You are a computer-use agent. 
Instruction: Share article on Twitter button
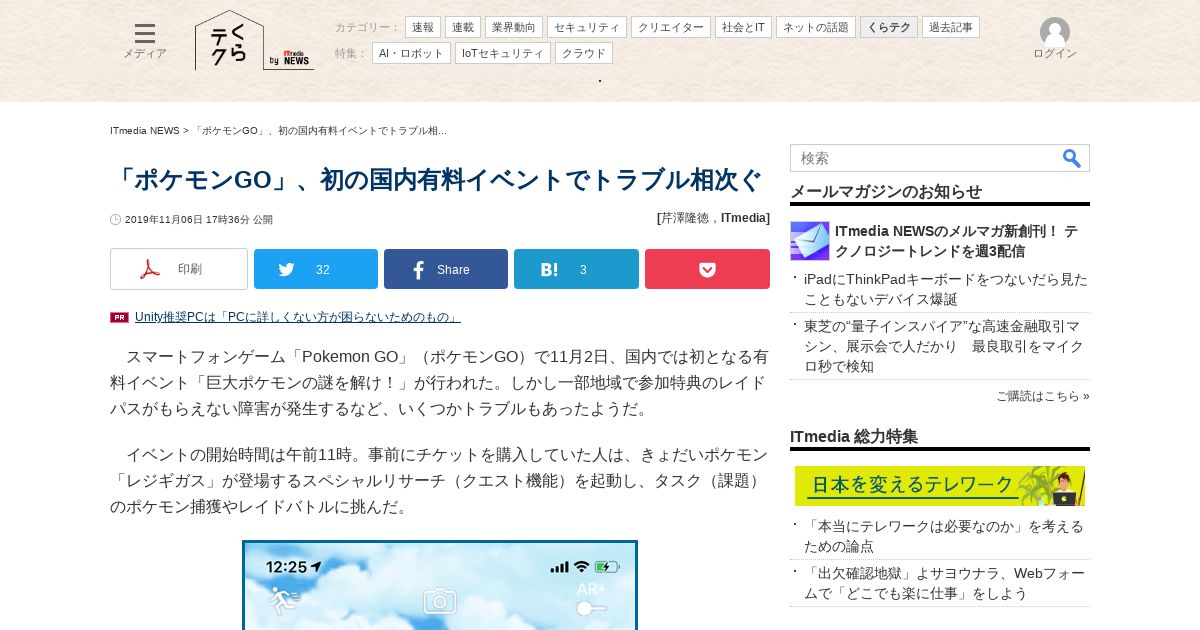[316, 269]
